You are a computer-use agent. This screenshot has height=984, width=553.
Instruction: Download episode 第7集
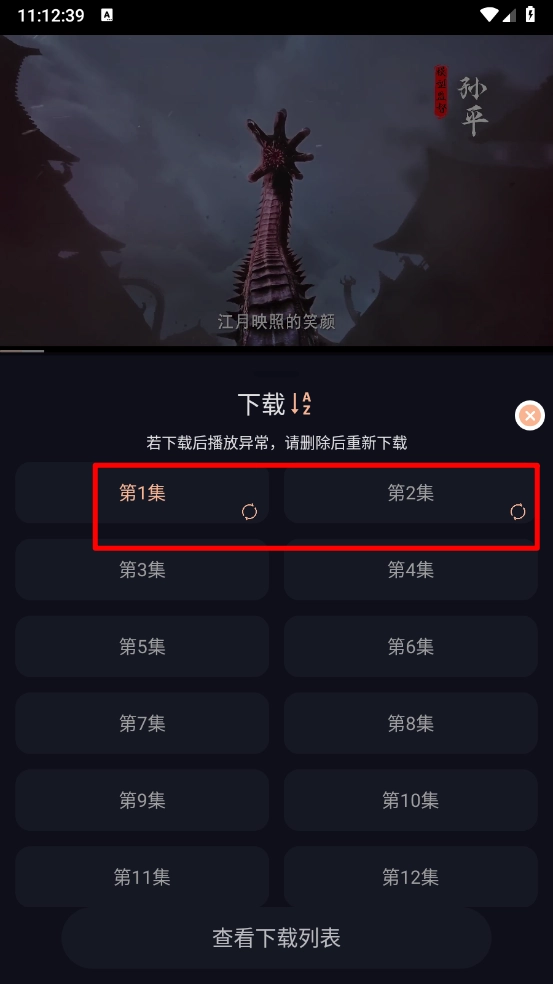pyautogui.click(x=142, y=723)
